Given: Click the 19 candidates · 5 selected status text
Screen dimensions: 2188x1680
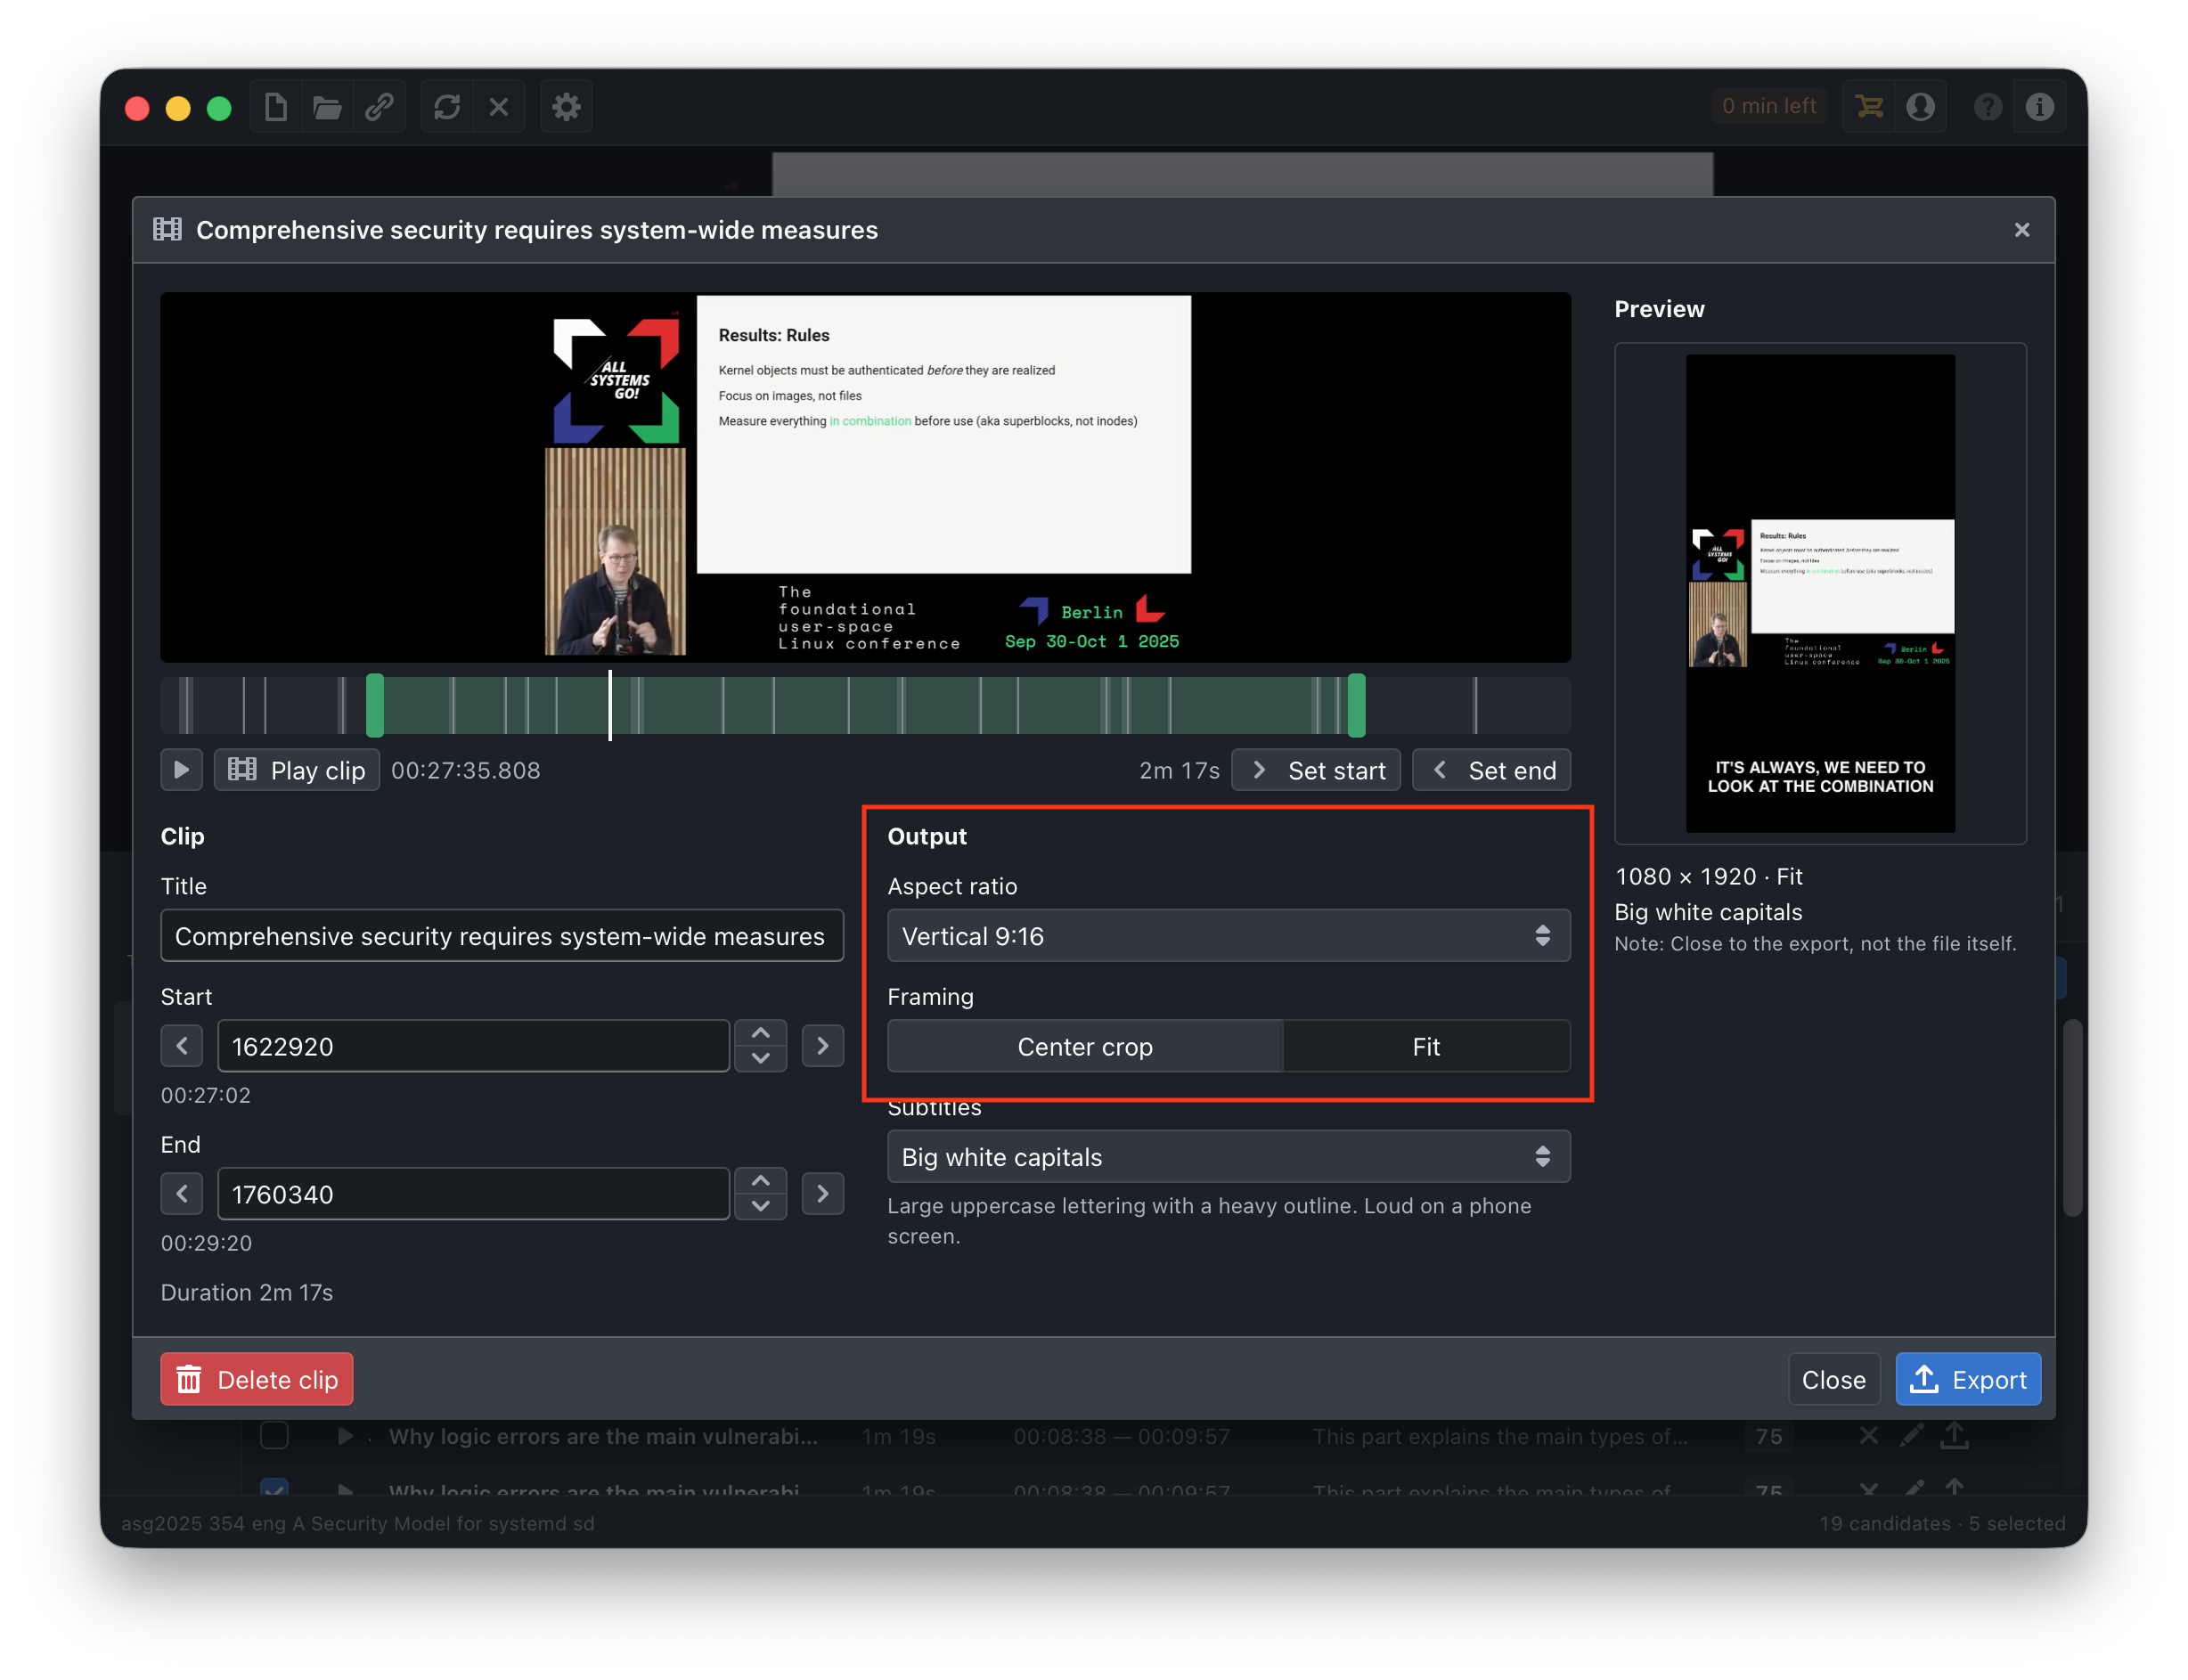Looking at the screenshot, I should pyautogui.click(x=1942, y=1523).
